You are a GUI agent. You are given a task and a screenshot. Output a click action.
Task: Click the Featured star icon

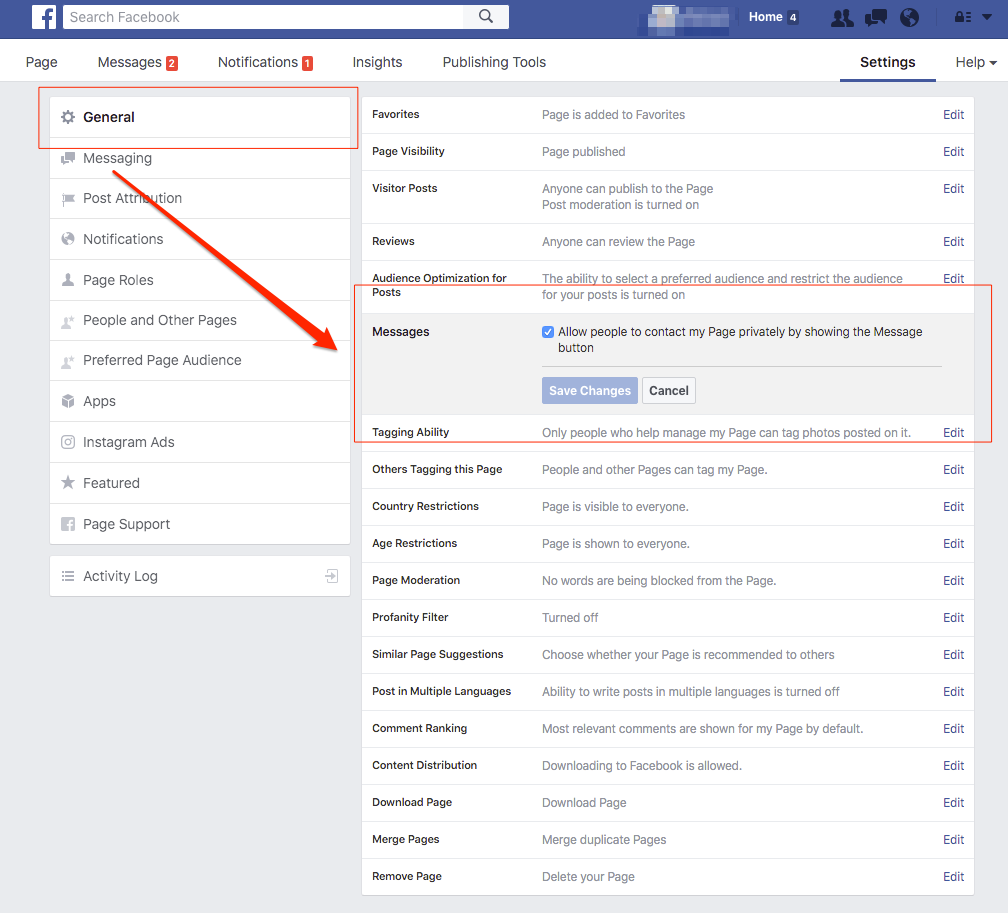pos(68,483)
